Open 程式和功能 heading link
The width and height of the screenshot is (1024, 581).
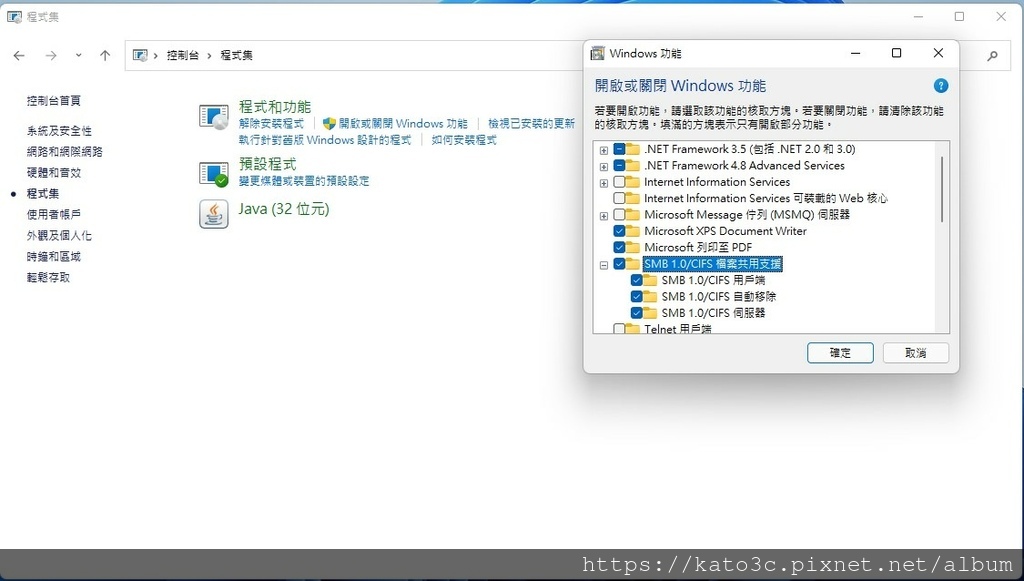pos(275,106)
